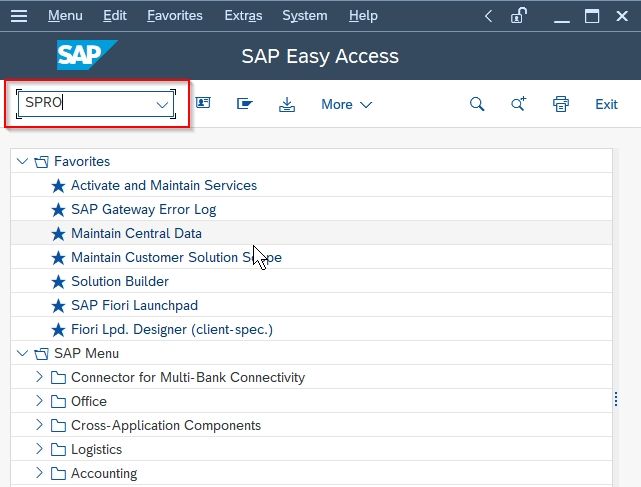Click star icon beside Activate and Maintain Services
Image resolution: width=641 pixels, height=487 pixels.
click(58, 186)
